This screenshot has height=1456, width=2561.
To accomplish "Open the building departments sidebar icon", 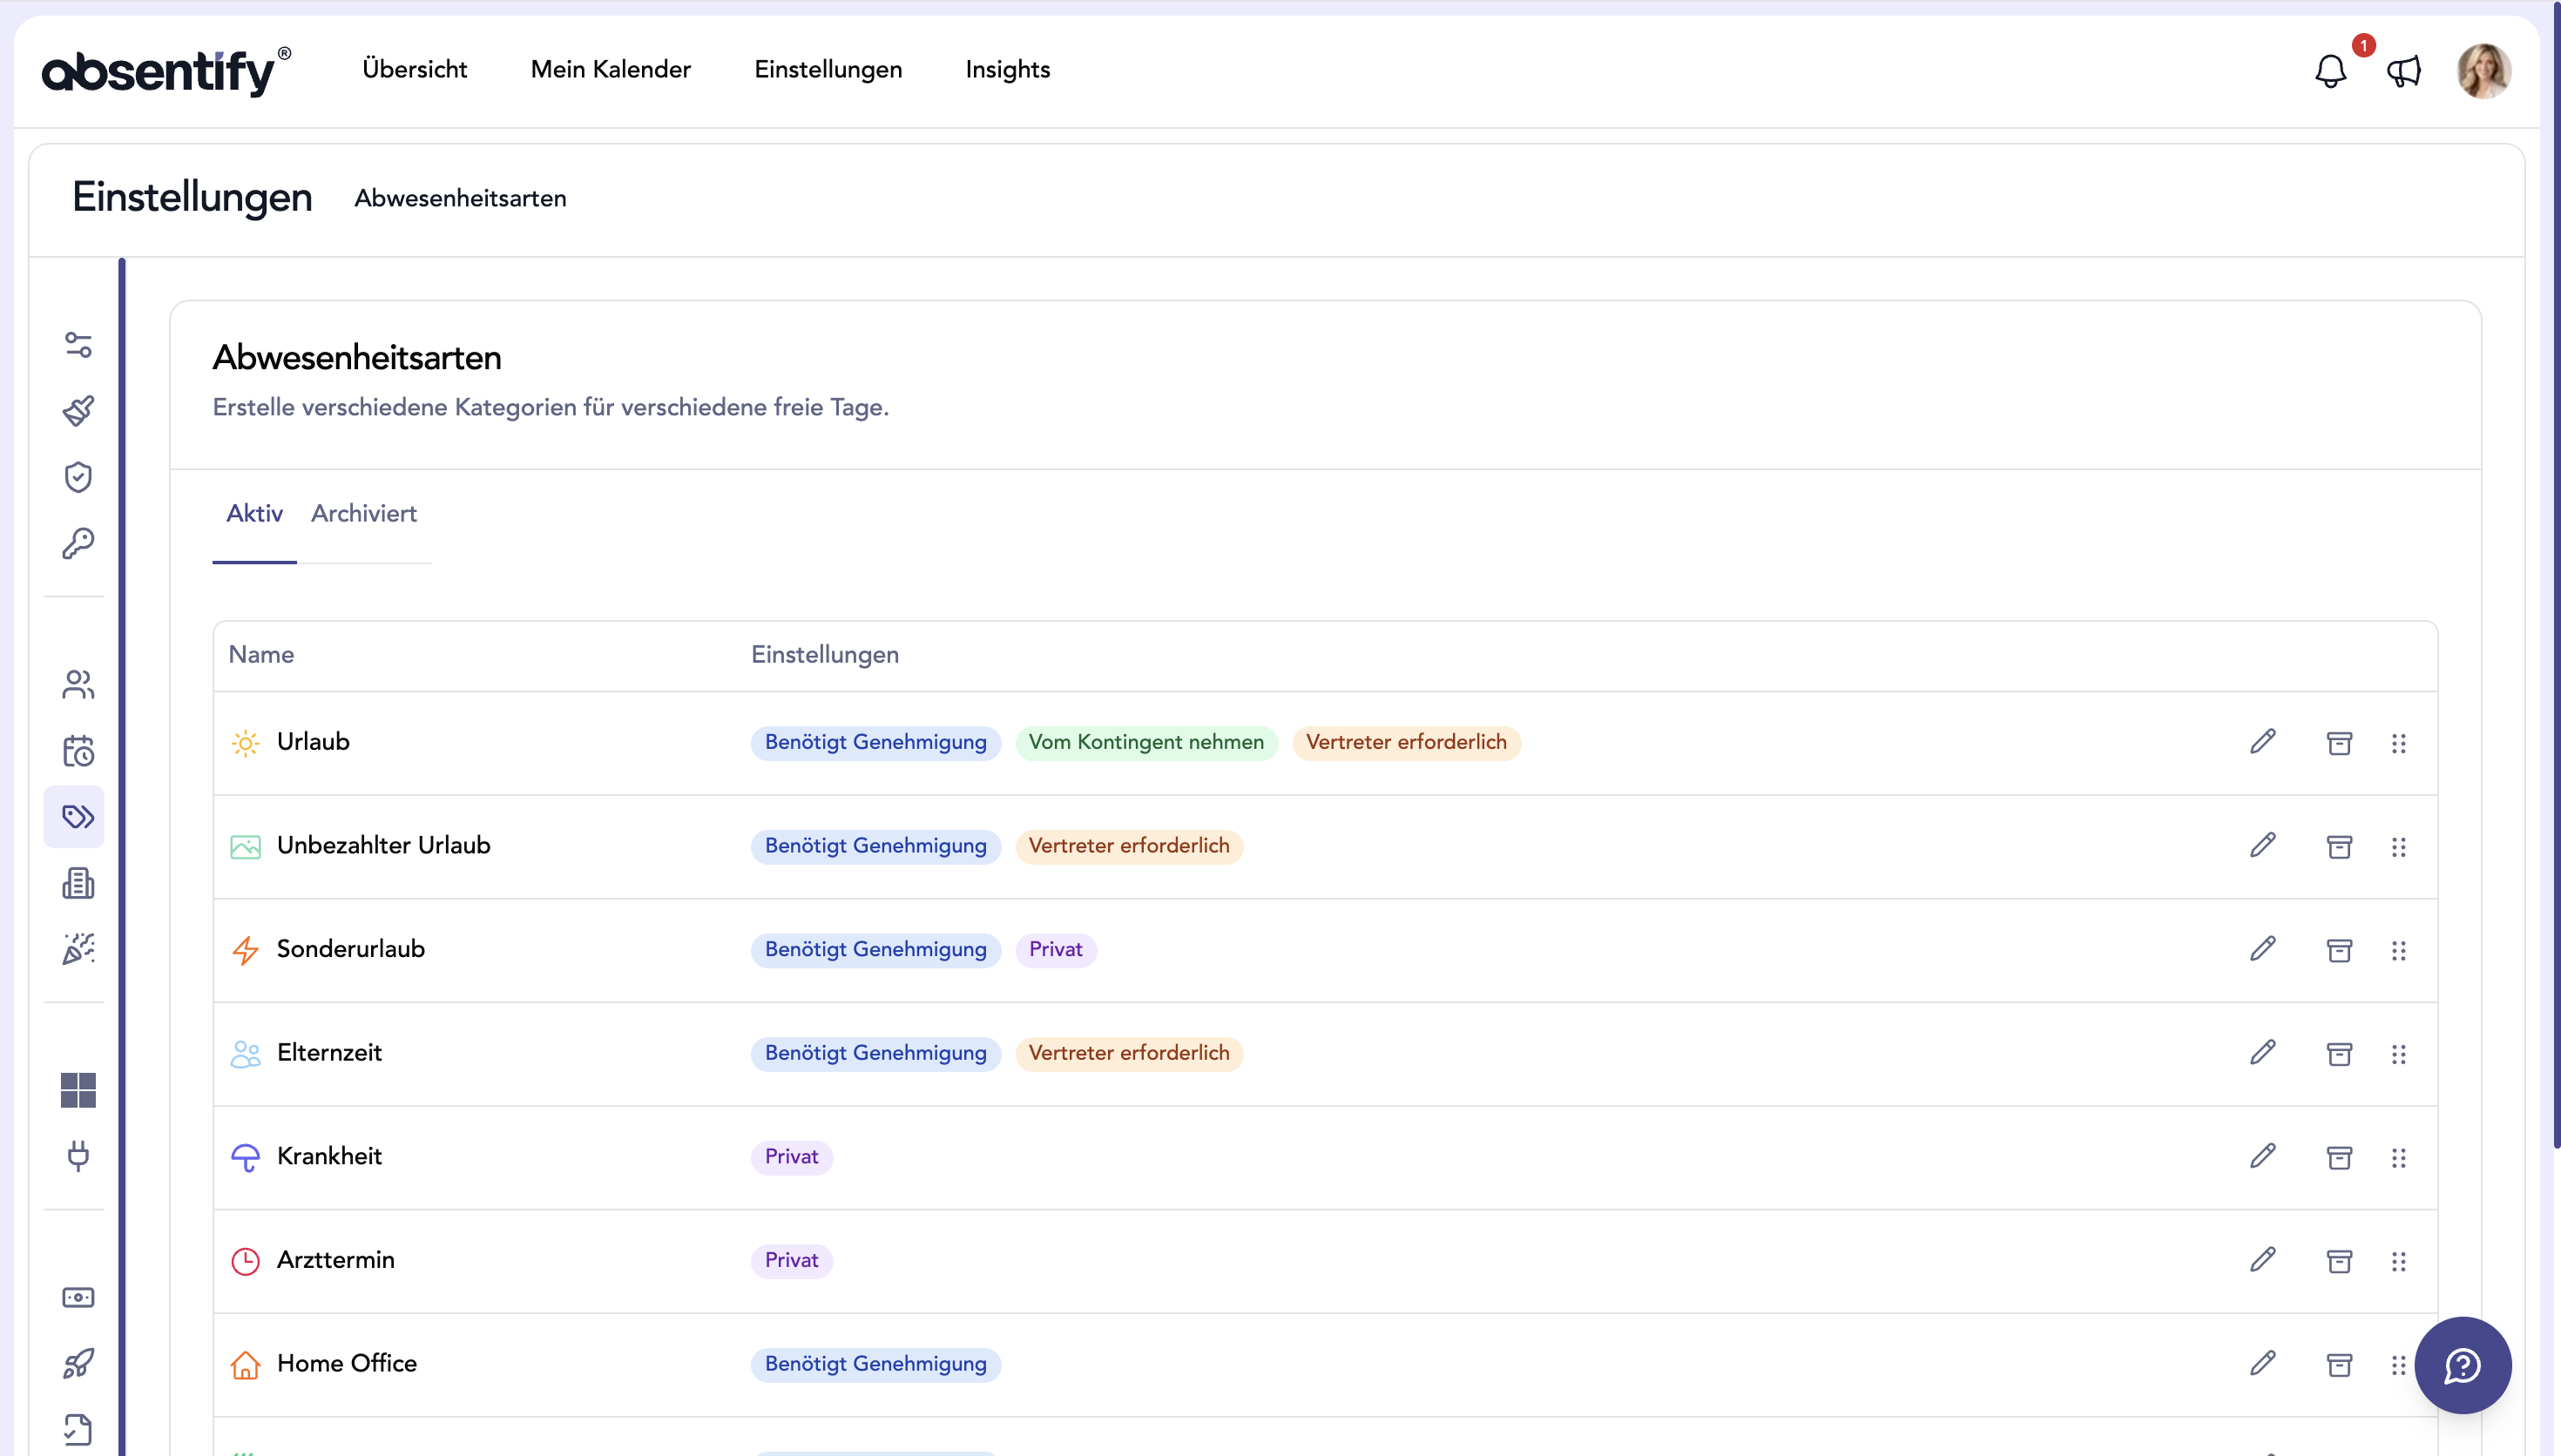I will coord(78,883).
